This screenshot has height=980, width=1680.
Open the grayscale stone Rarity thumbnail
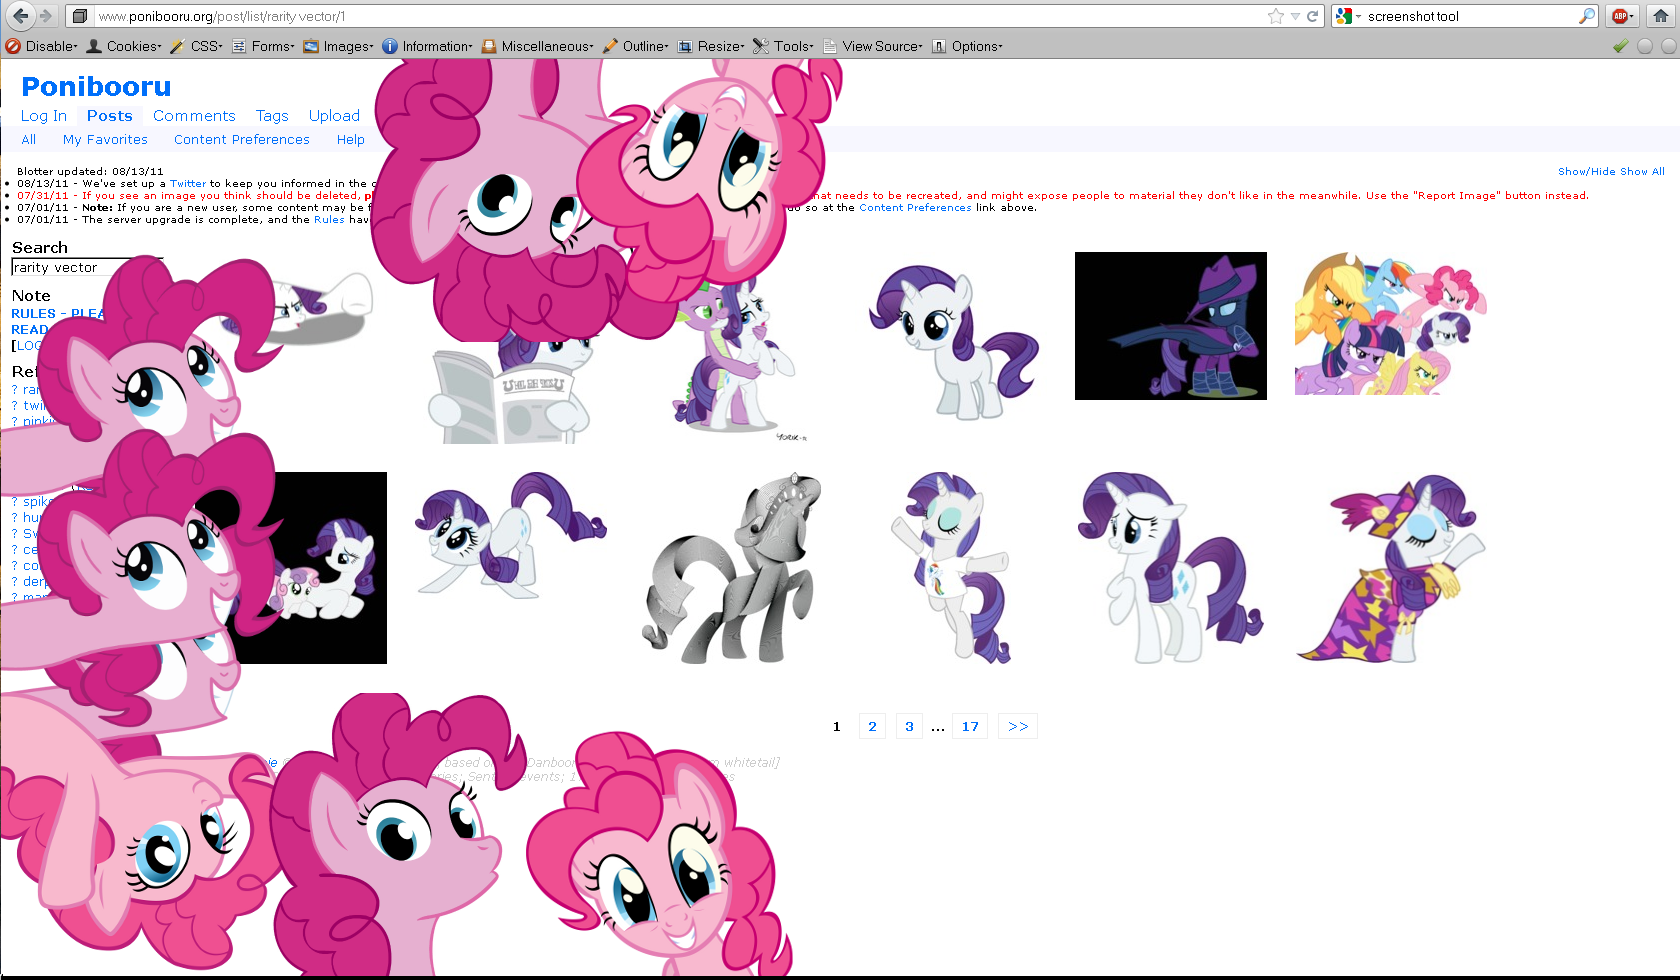point(731,568)
